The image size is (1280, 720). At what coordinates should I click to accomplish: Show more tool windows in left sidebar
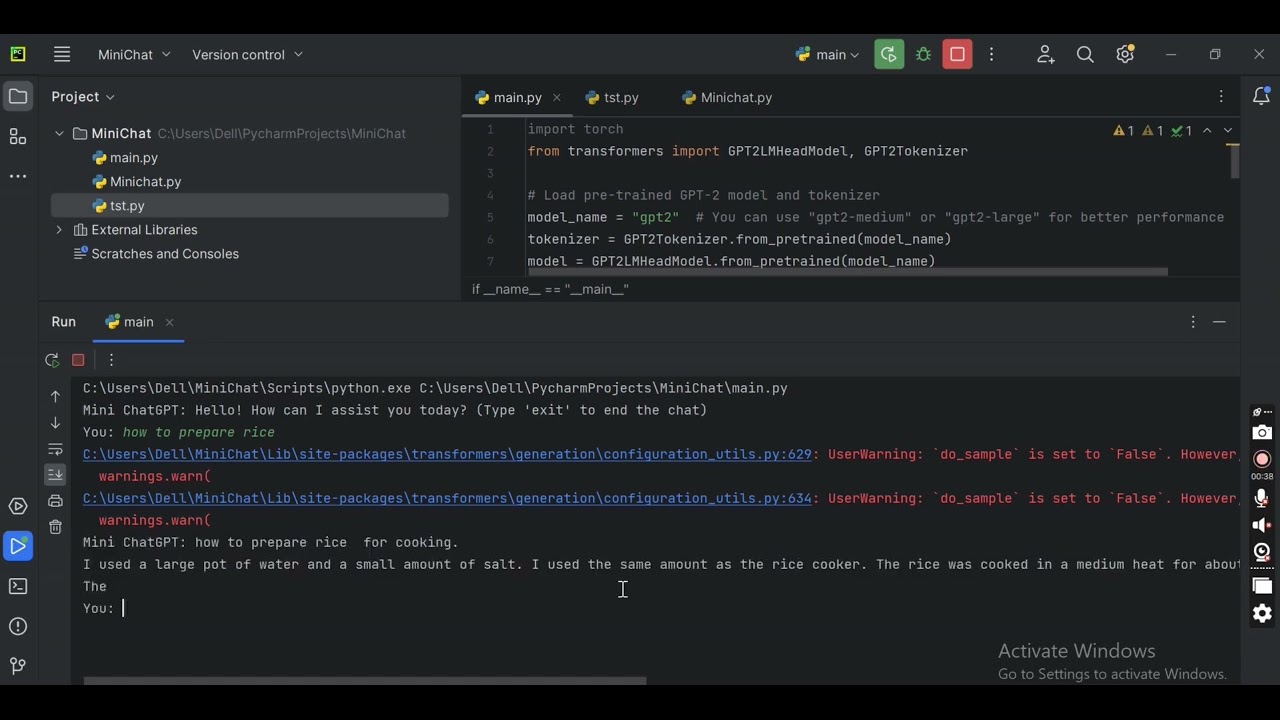(18, 176)
